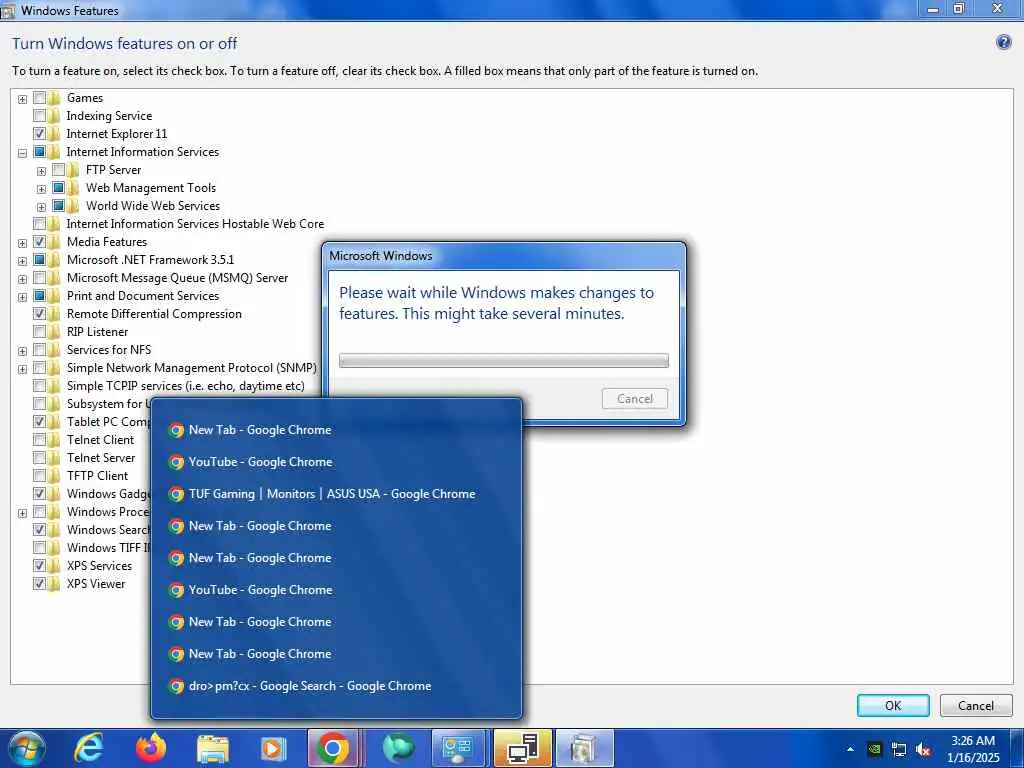This screenshot has width=1024, height=768.
Task: Click the Control Panel taskbar button
Action: pyautogui.click(x=458, y=748)
